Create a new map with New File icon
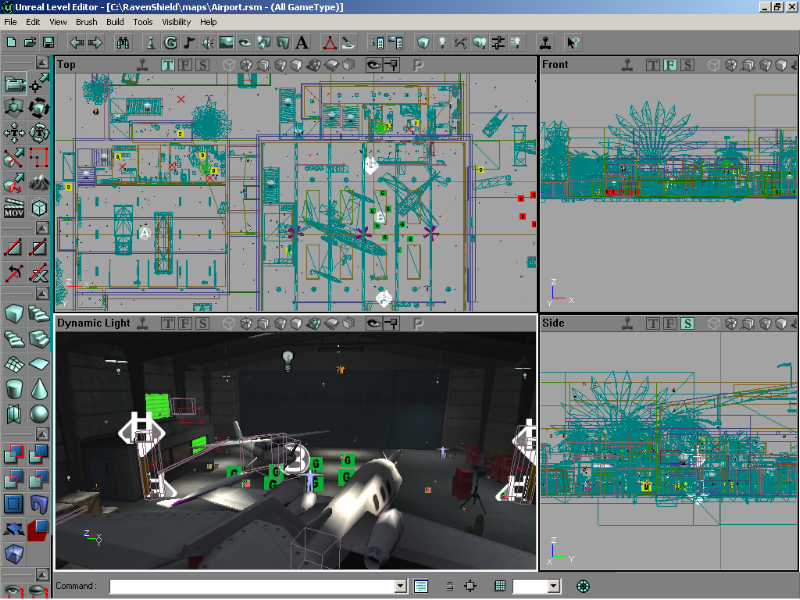This screenshot has height=600, width=800. point(11,43)
